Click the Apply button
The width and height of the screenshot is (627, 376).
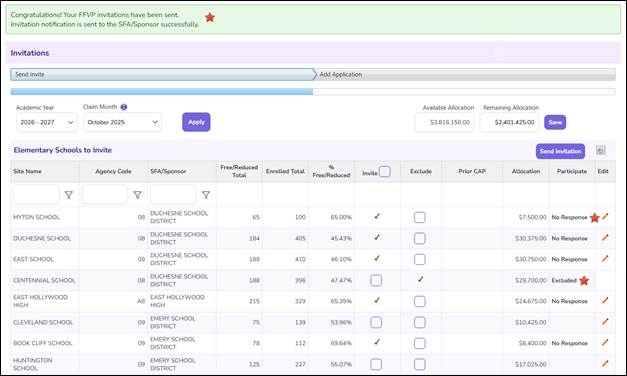coord(196,122)
